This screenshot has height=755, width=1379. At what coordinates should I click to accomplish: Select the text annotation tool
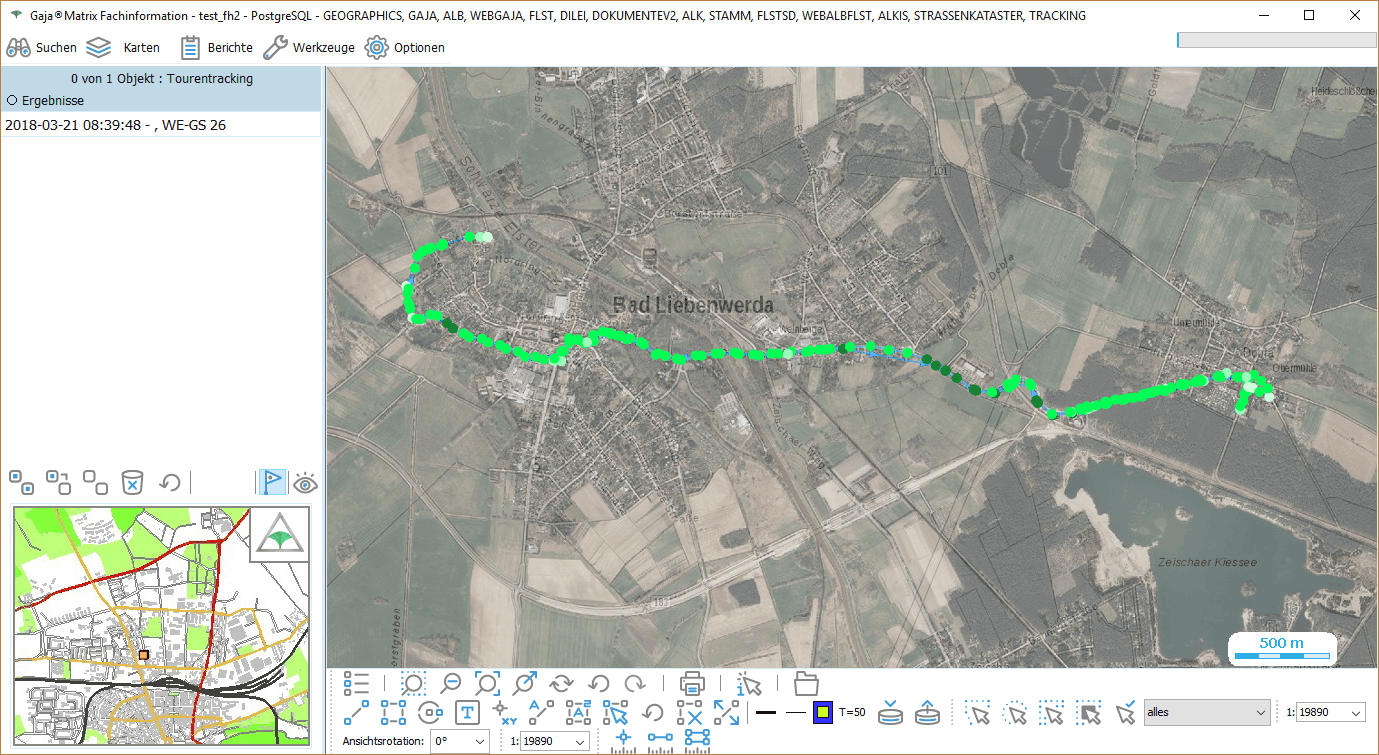466,713
